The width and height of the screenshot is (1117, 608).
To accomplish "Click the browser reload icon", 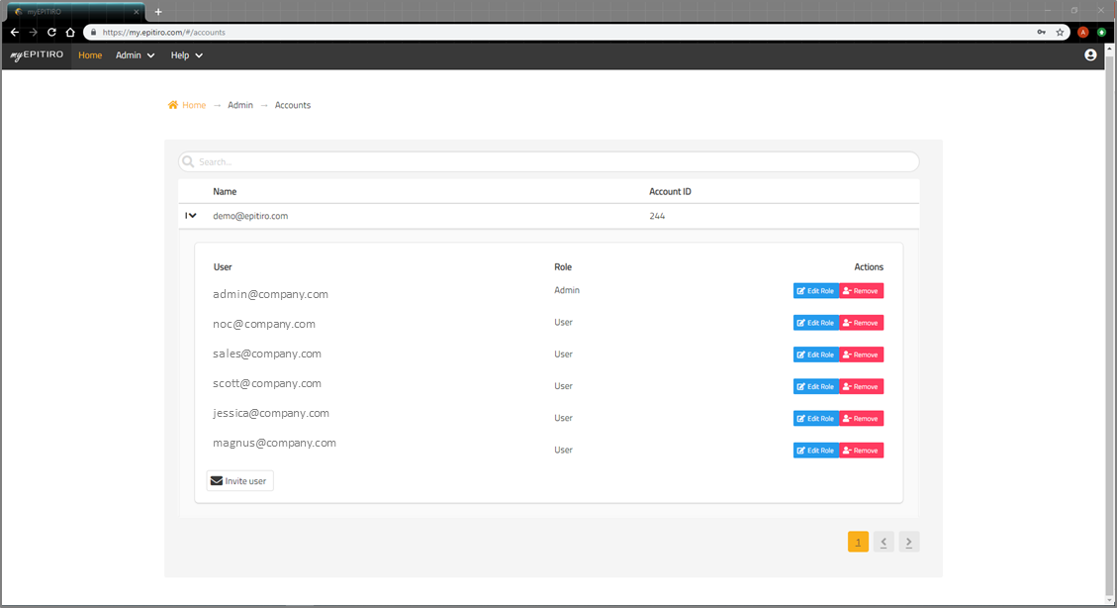I will pos(51,32).
